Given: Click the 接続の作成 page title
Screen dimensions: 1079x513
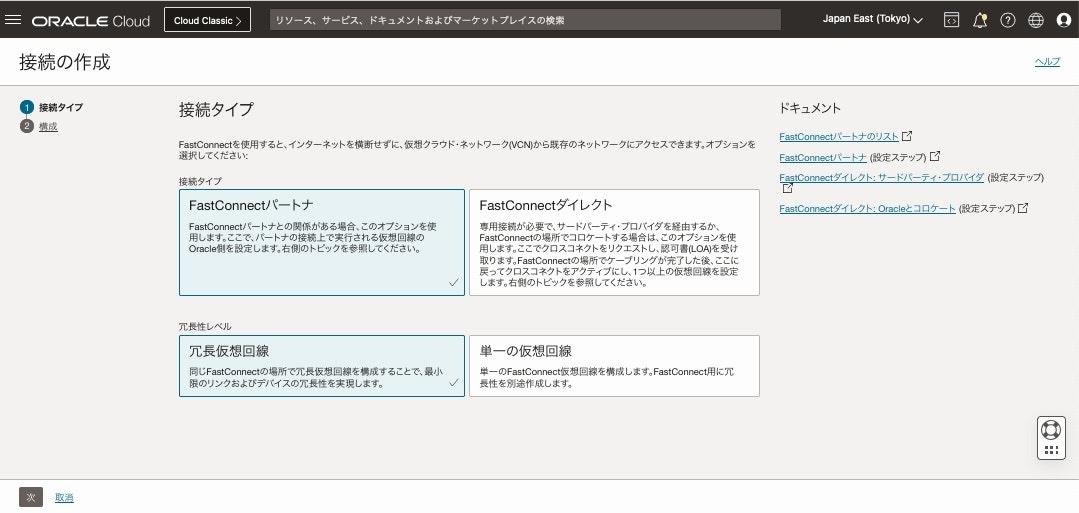Looking at the screenshot, I should click(65, 62).
